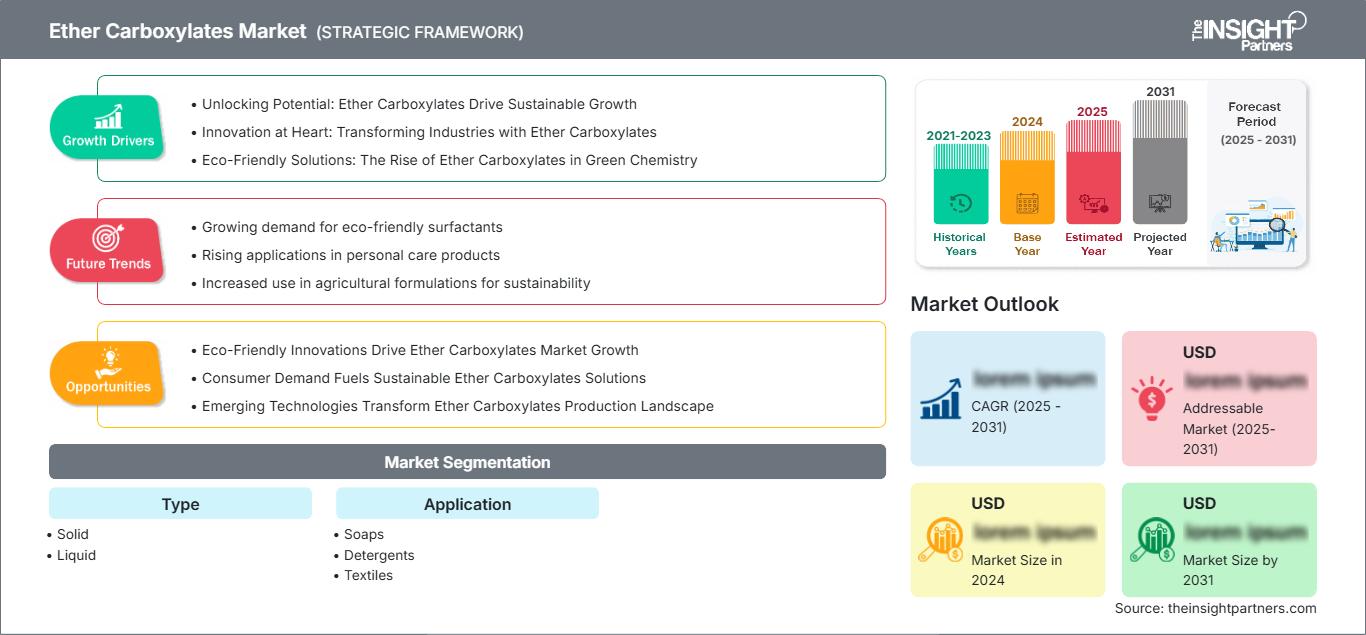Click the Historical Years caption
The image size is (1366, 635).
(x=960, y=244)
